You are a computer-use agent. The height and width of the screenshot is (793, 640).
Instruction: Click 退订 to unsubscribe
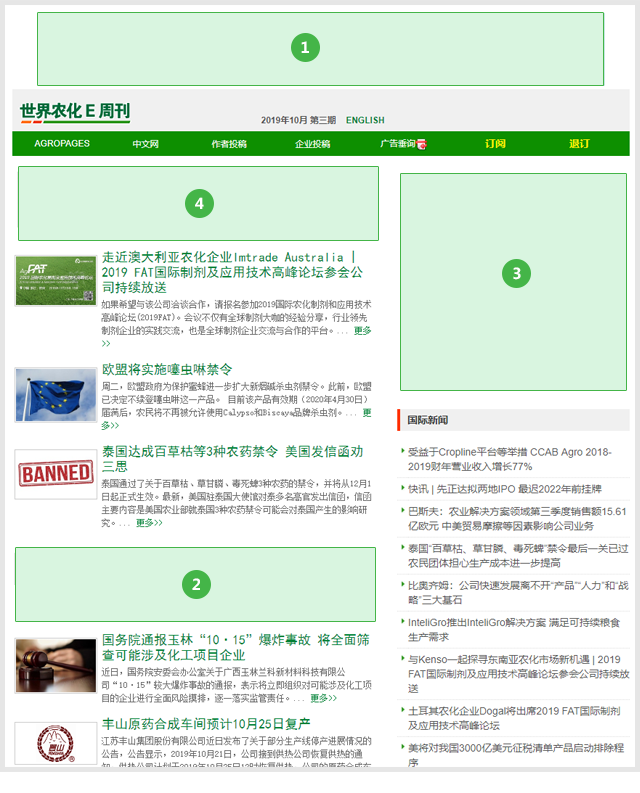click(x=579, y=144)
